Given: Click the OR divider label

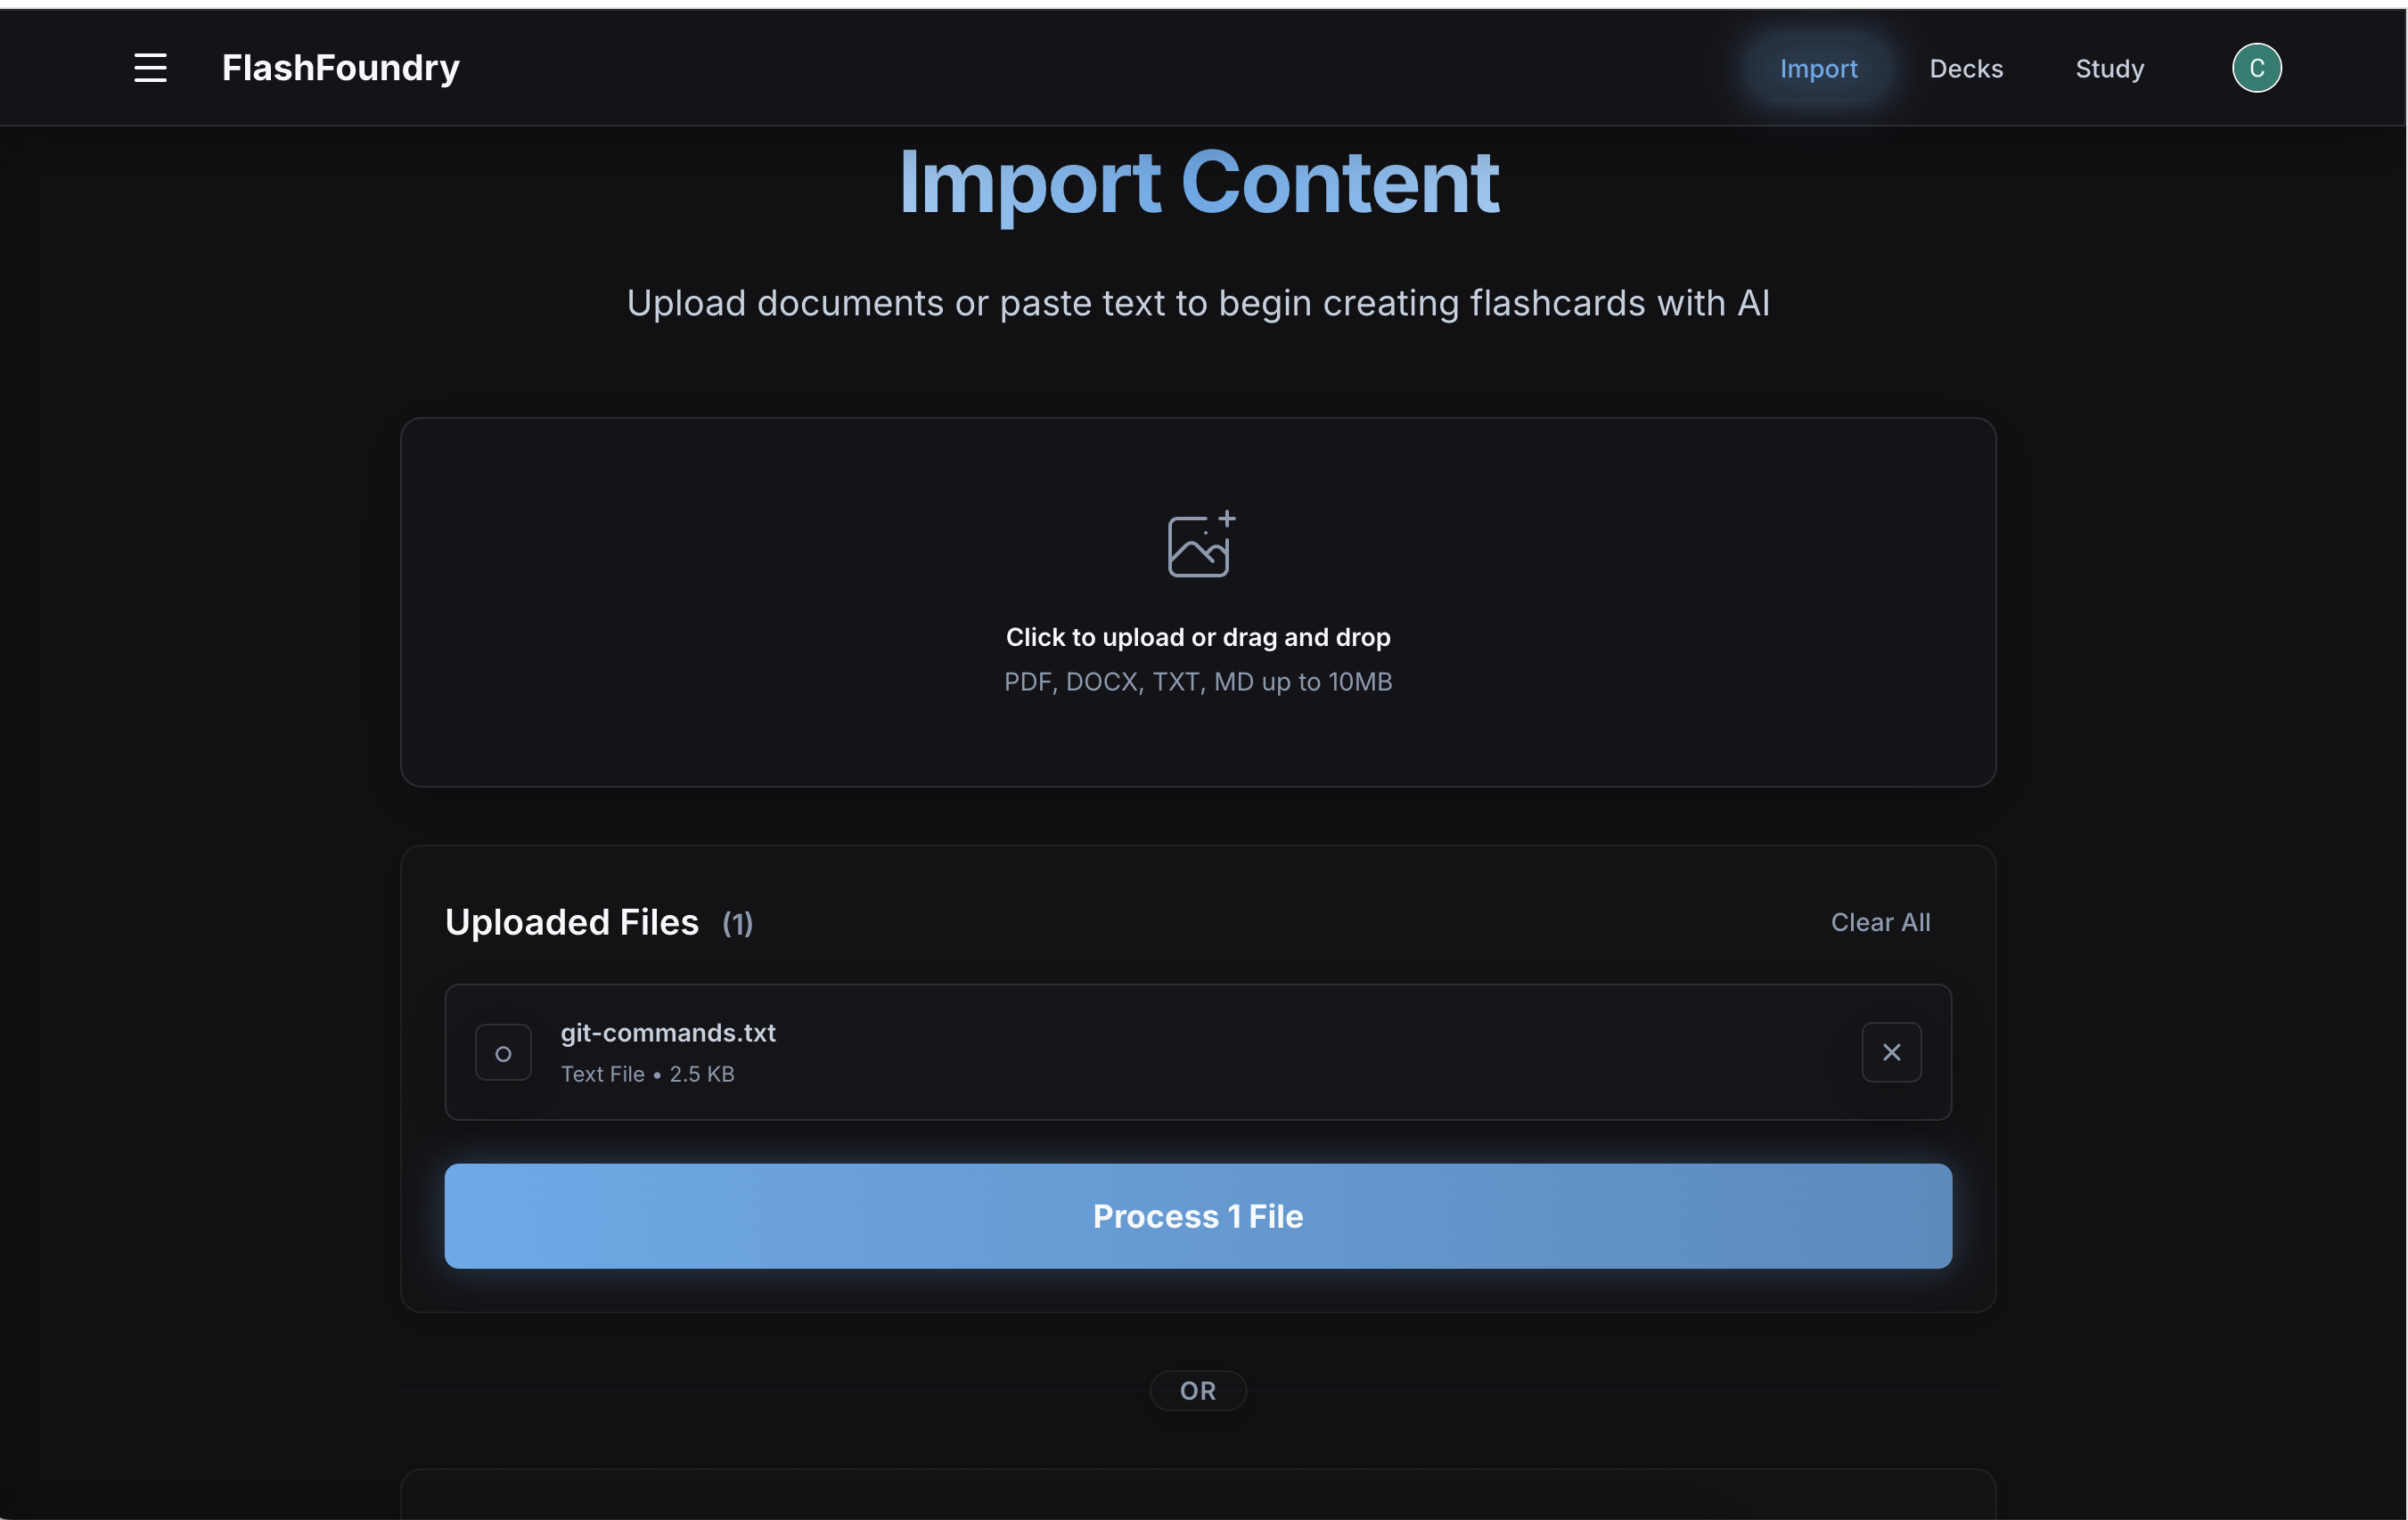Looking at the screenshot, I should click(1197, 1391).
